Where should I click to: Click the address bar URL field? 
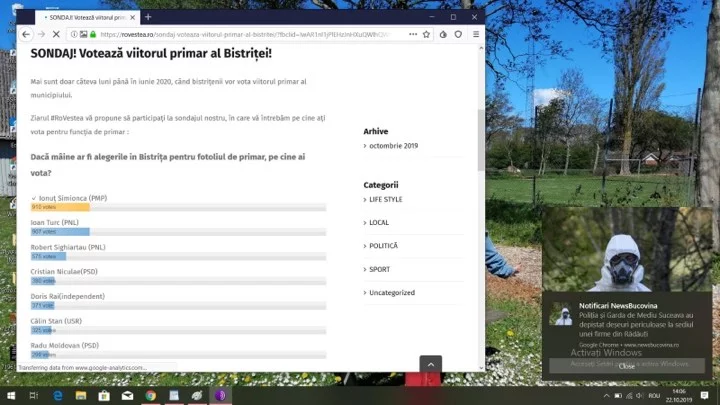point(250,34)
